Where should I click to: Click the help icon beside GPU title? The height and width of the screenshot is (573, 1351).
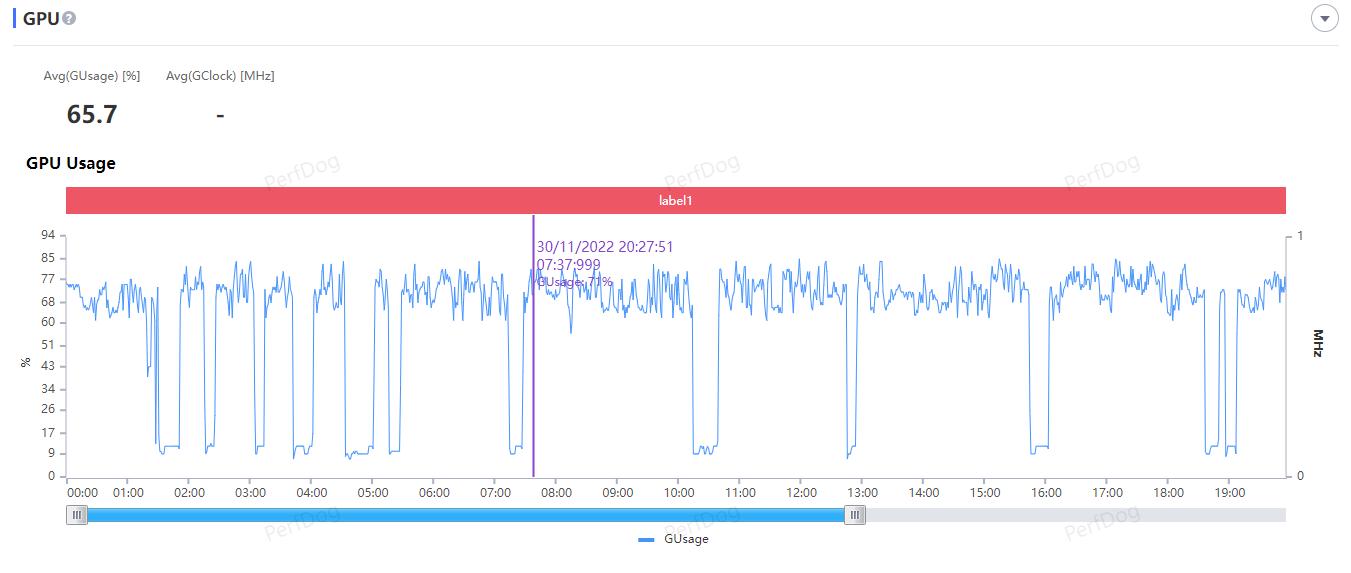coord(69,19)
